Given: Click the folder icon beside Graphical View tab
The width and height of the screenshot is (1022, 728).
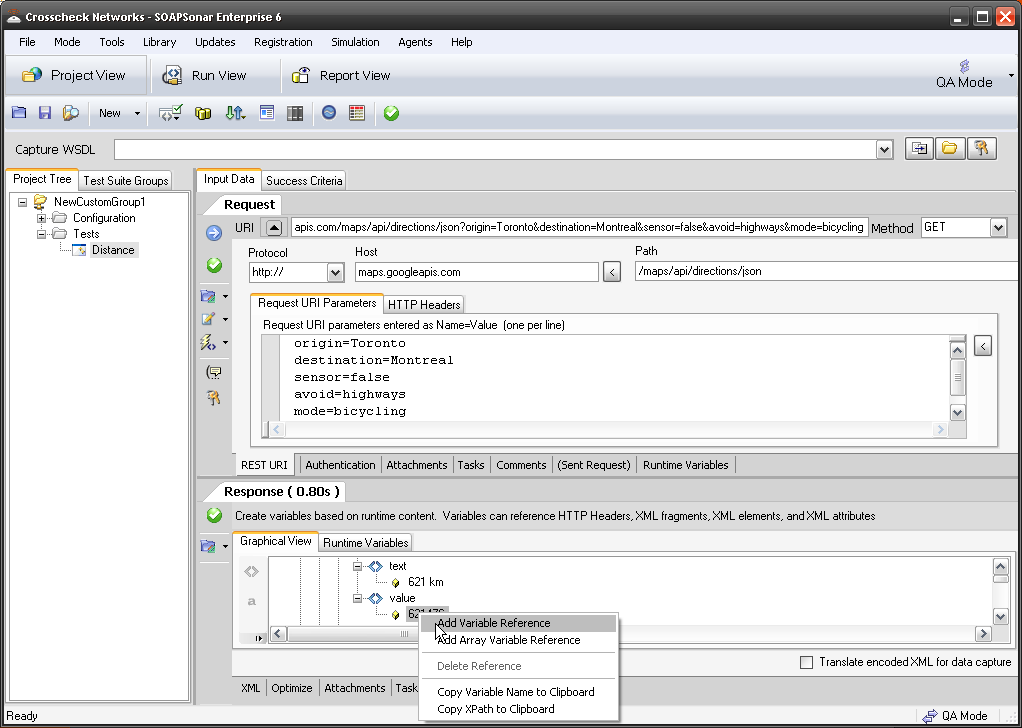Looking at the screenshot, I should coord(208,546).
